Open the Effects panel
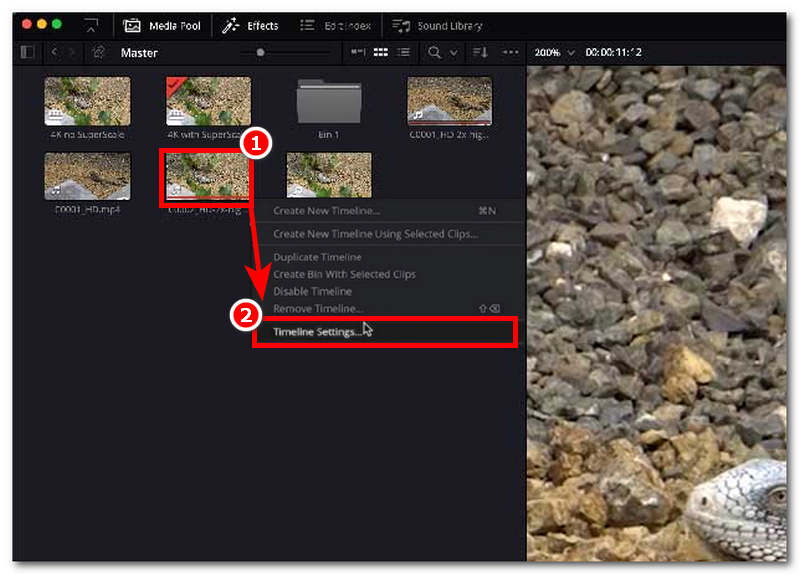Screen dimensions: 800x575 point(250,26)
